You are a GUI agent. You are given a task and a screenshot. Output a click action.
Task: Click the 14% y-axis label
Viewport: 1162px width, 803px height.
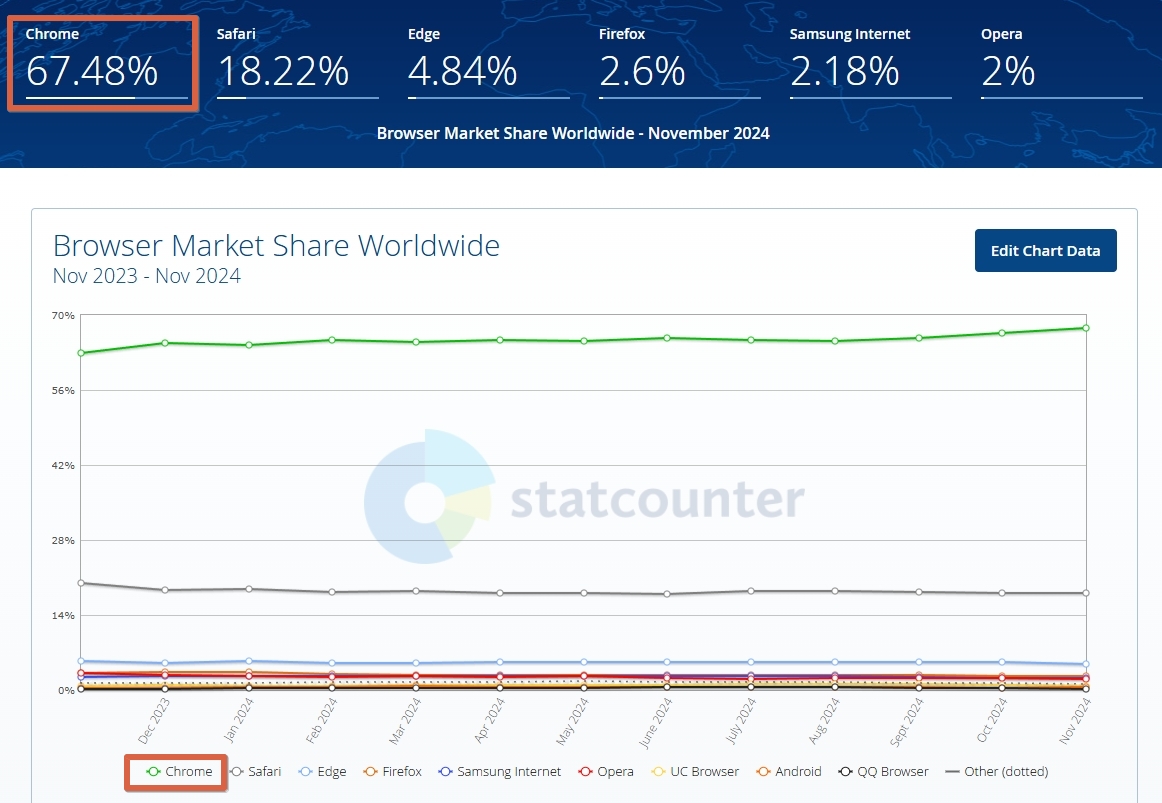tap(63, 615)
